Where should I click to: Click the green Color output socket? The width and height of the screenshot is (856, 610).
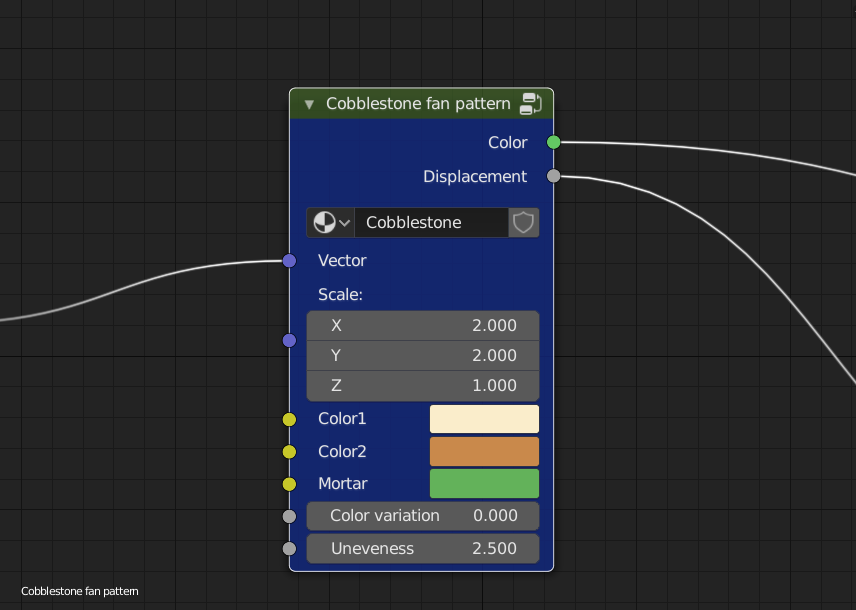554,143
